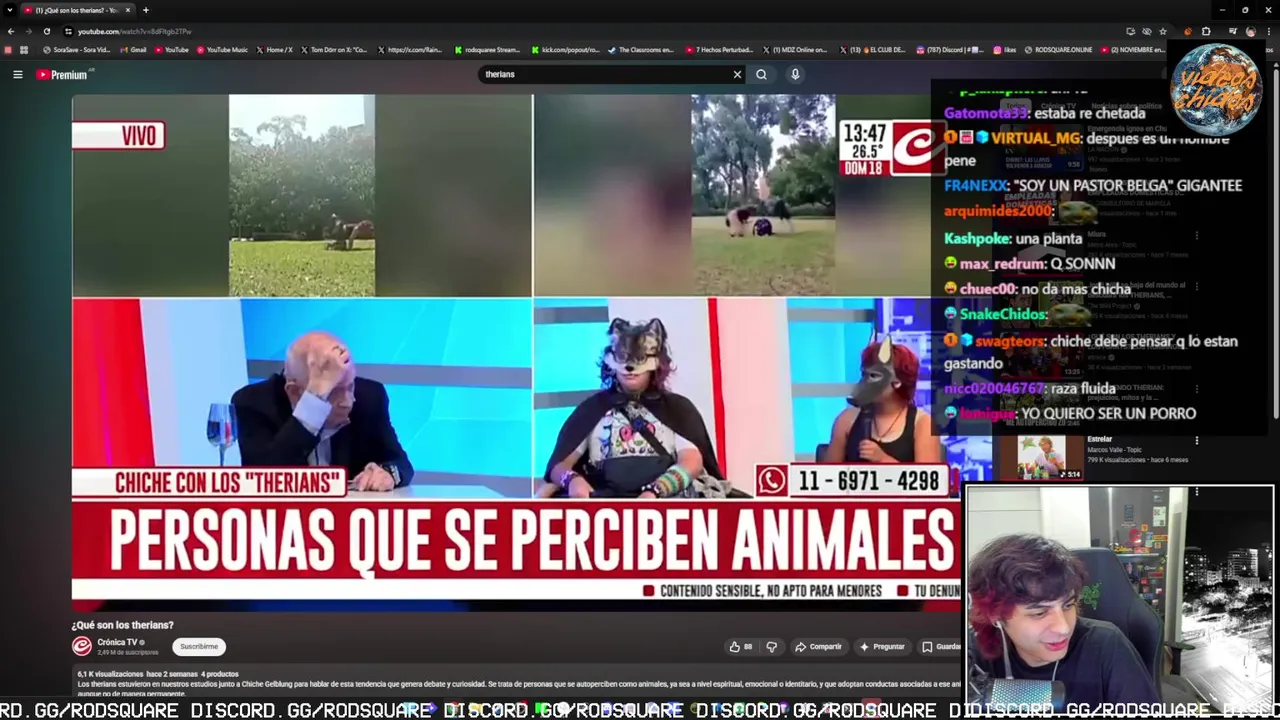Open the kick.com/popout bookmark
Viewport: 1280px width, 720px height.
pos(565,50)
